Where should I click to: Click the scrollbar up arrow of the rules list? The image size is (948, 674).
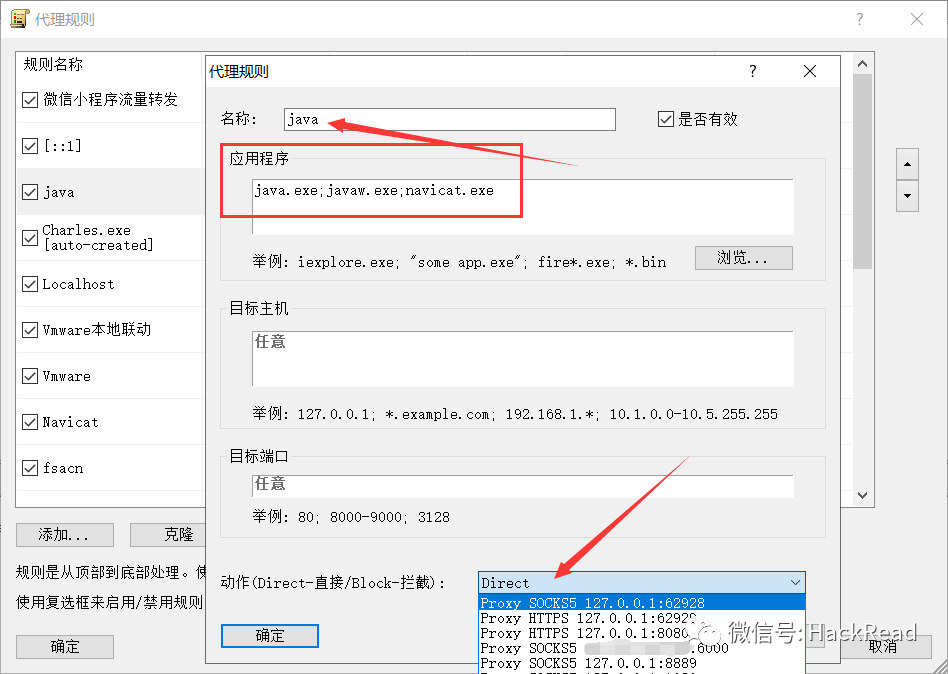point(863,63)
